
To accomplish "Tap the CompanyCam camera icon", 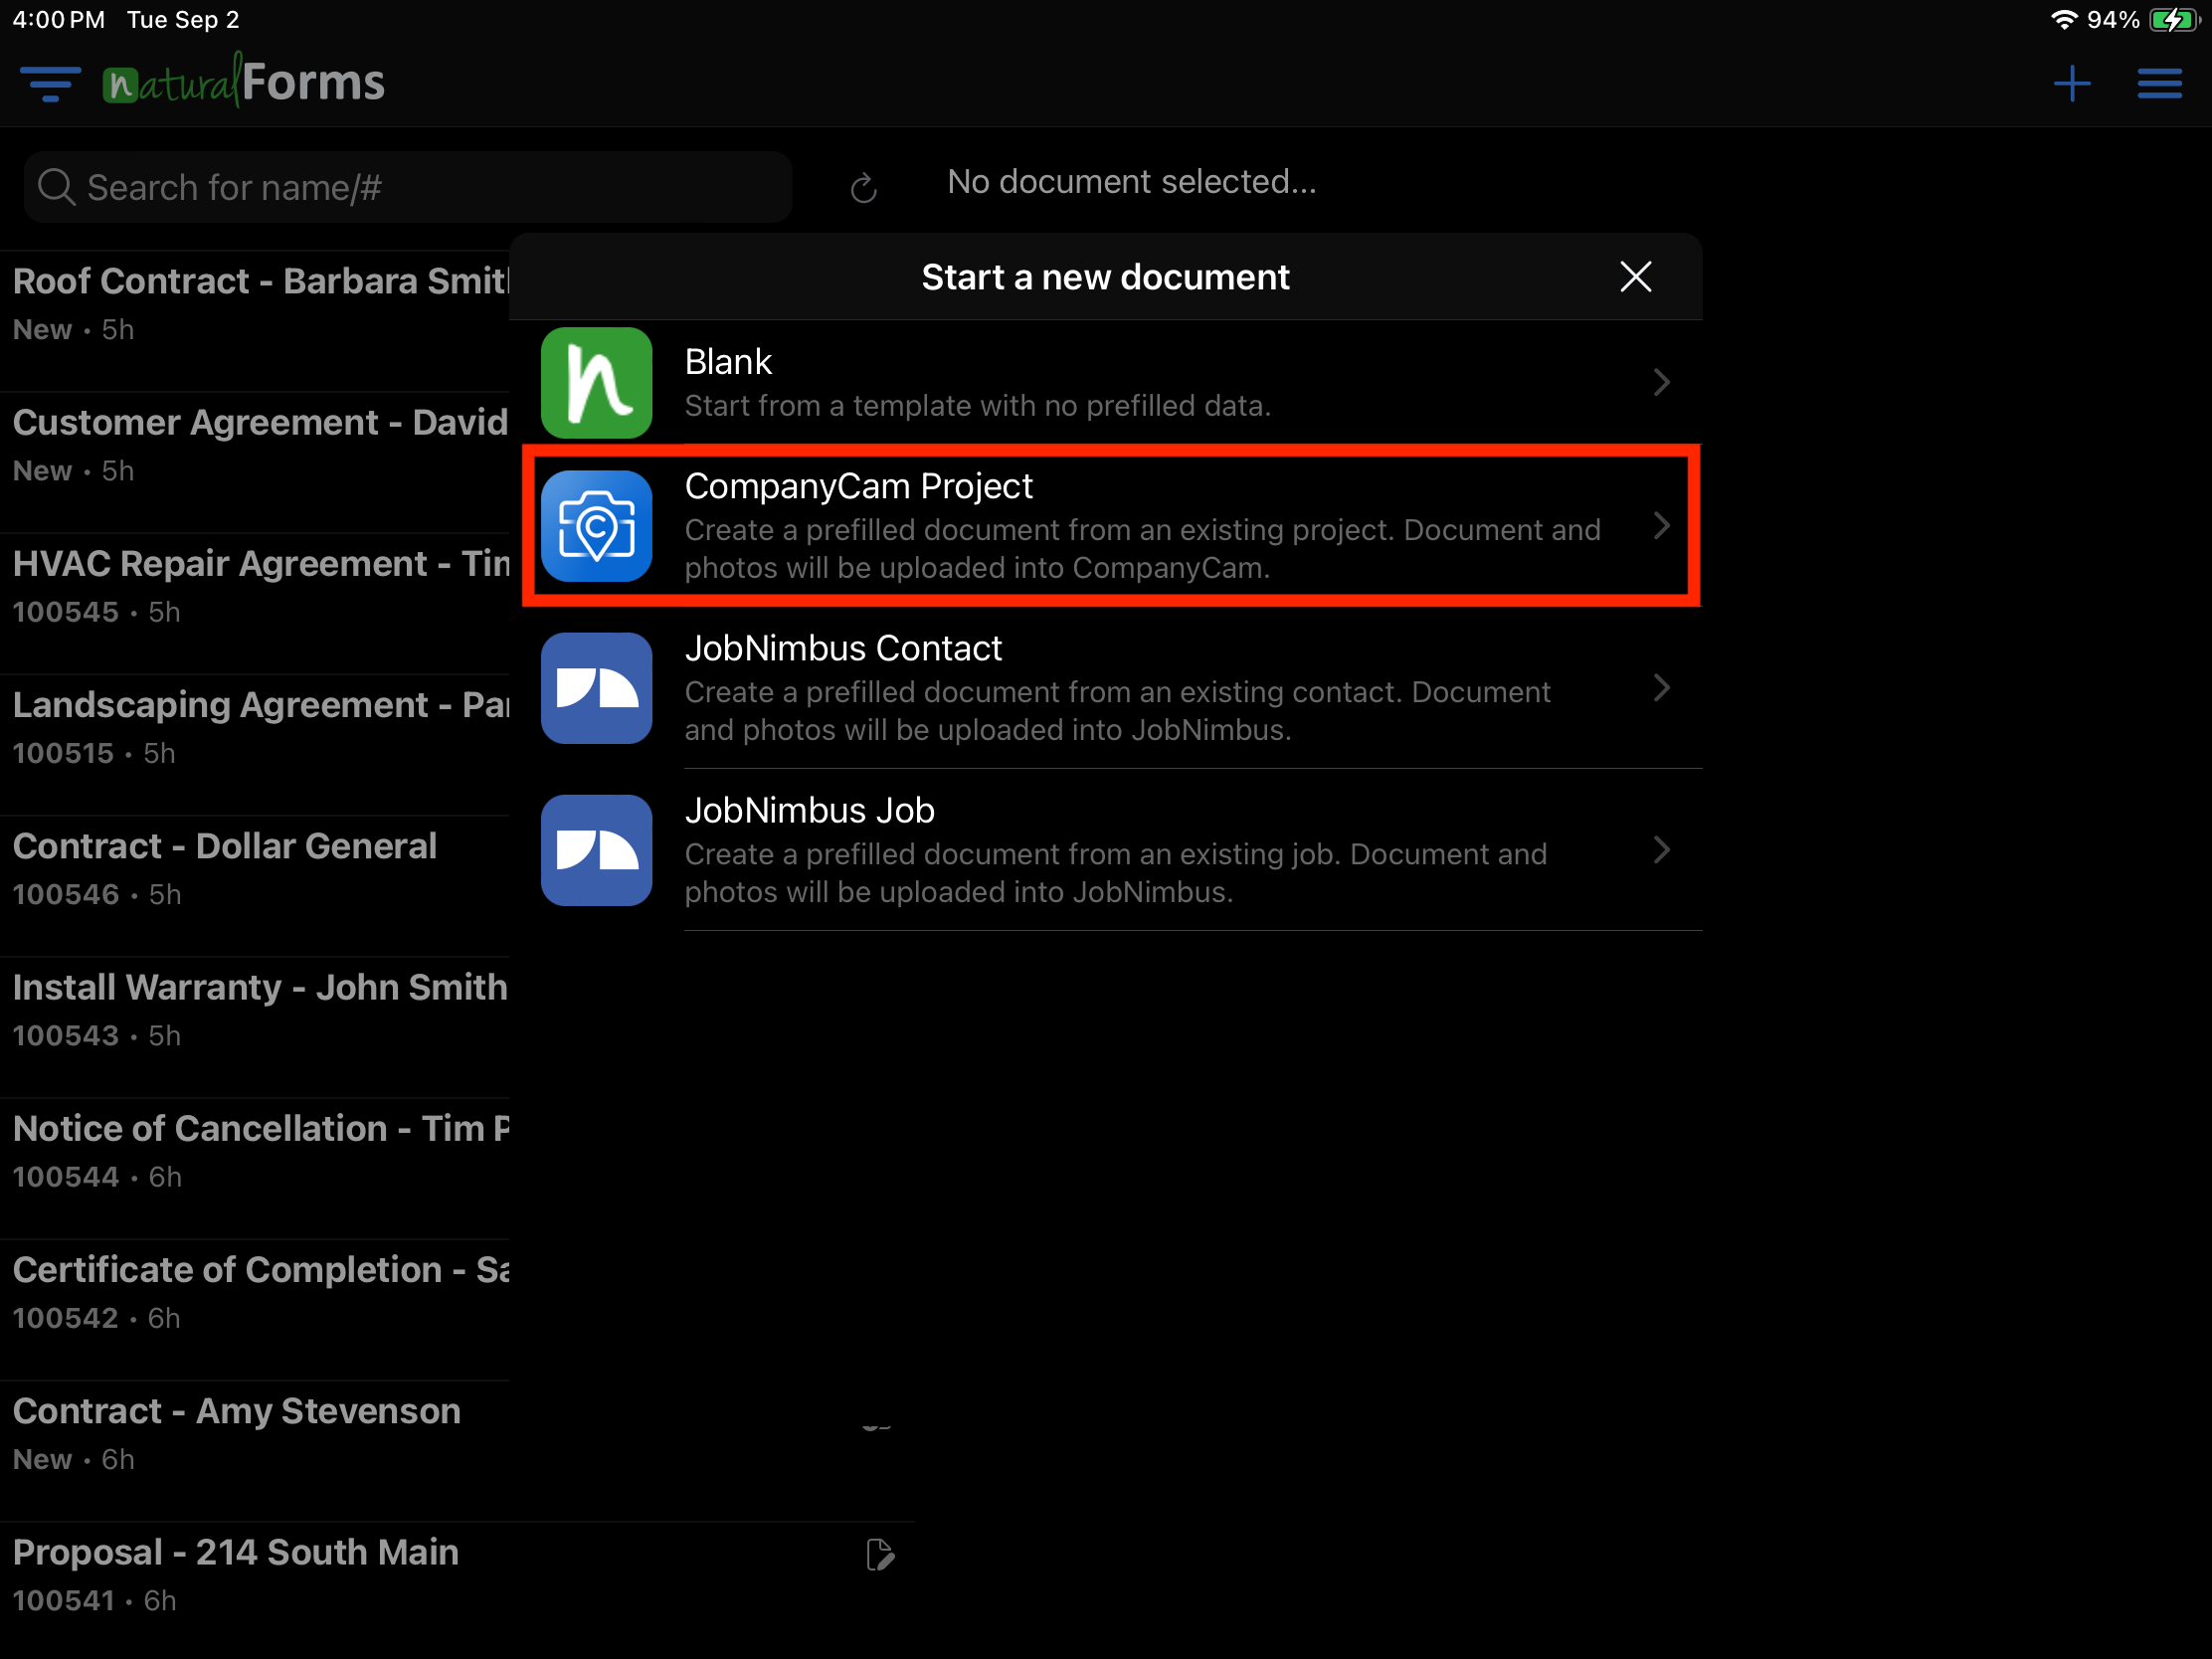I will tap(596, 526).
